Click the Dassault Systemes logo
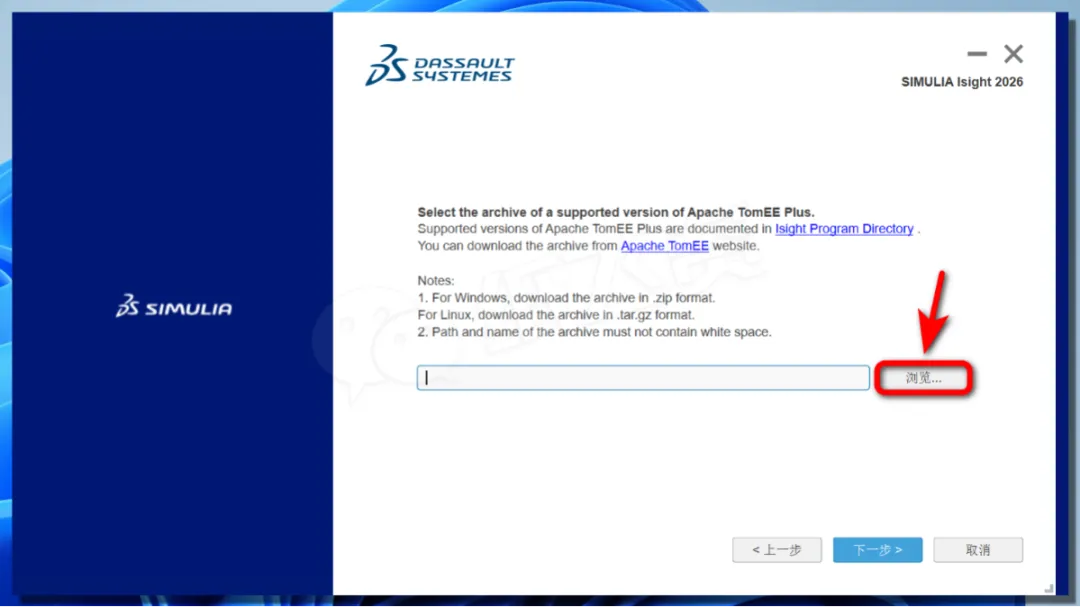The height and width of the screenshot is (607, 1080). coord(439,65)
